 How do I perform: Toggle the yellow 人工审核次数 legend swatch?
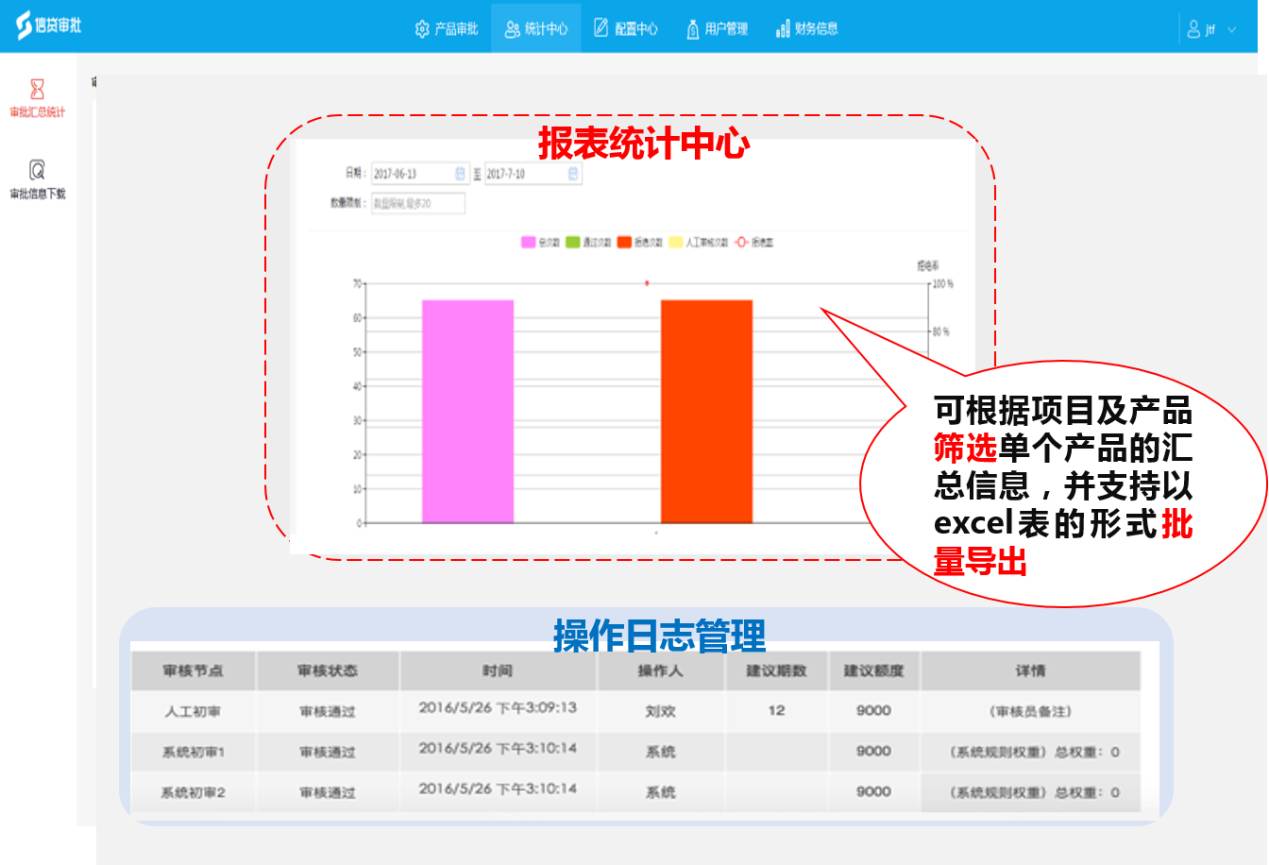click(x=675, y=243)
